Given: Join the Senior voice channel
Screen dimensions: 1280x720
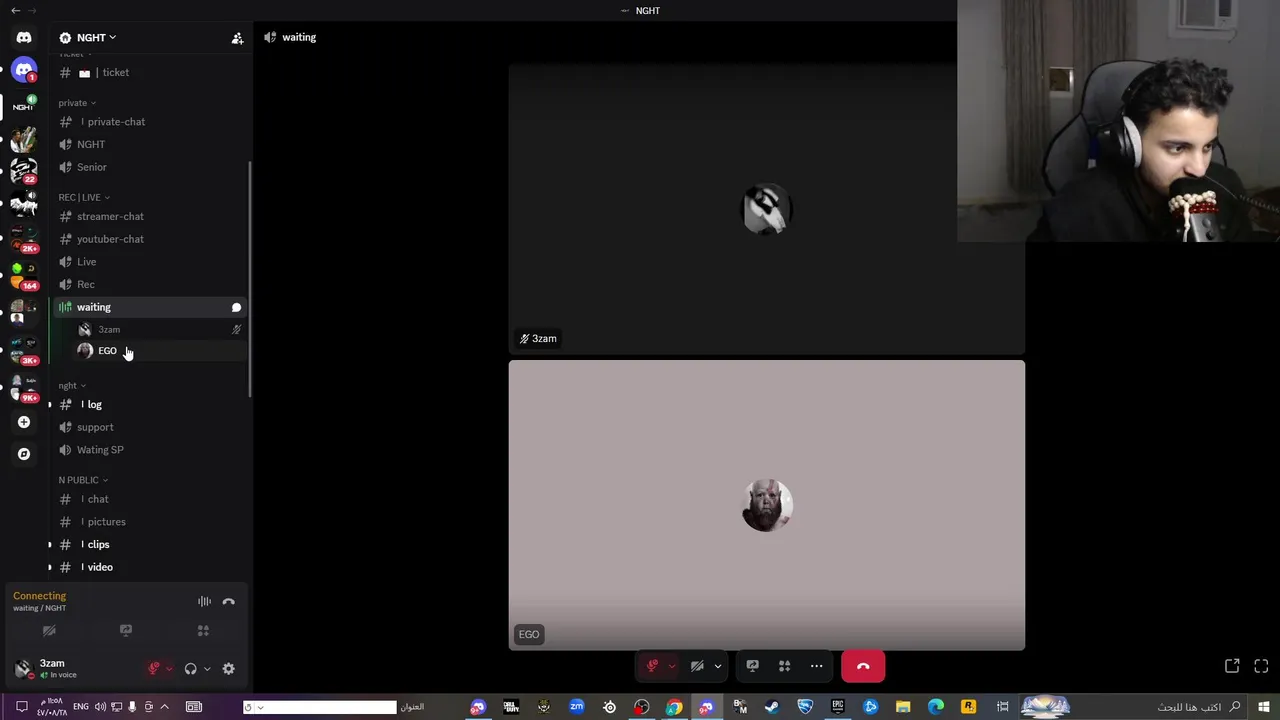Looking at the screenshot, I should pos(150,167).
